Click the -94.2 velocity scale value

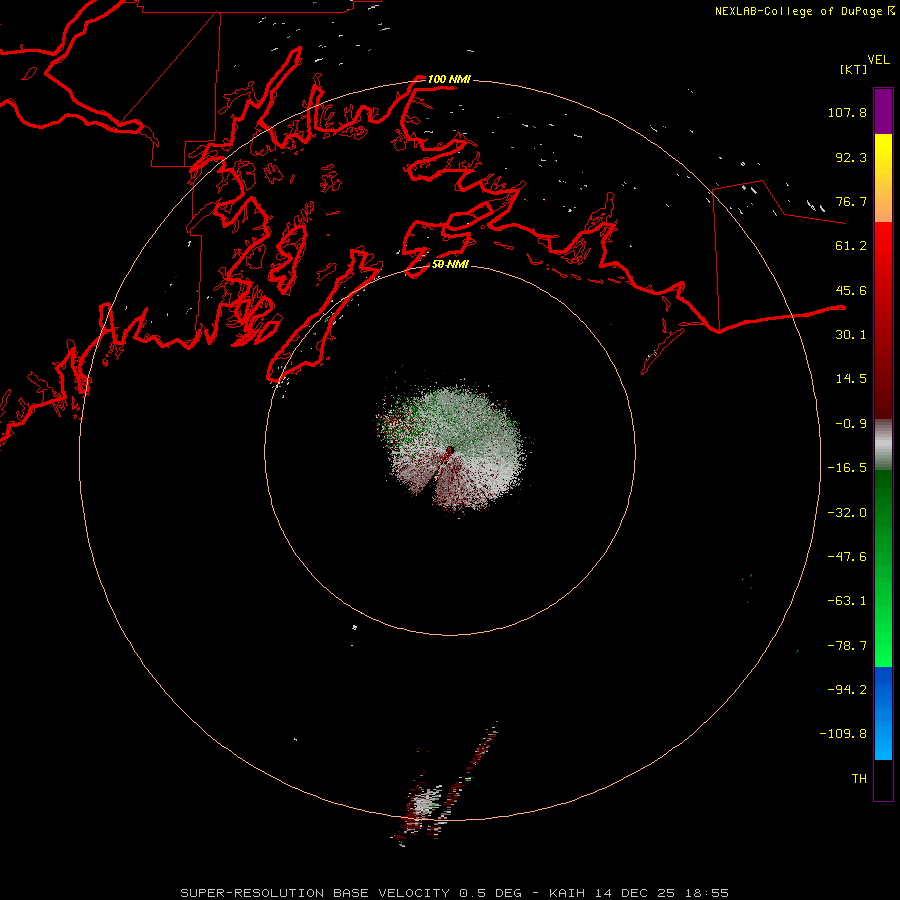pos(847,690)
